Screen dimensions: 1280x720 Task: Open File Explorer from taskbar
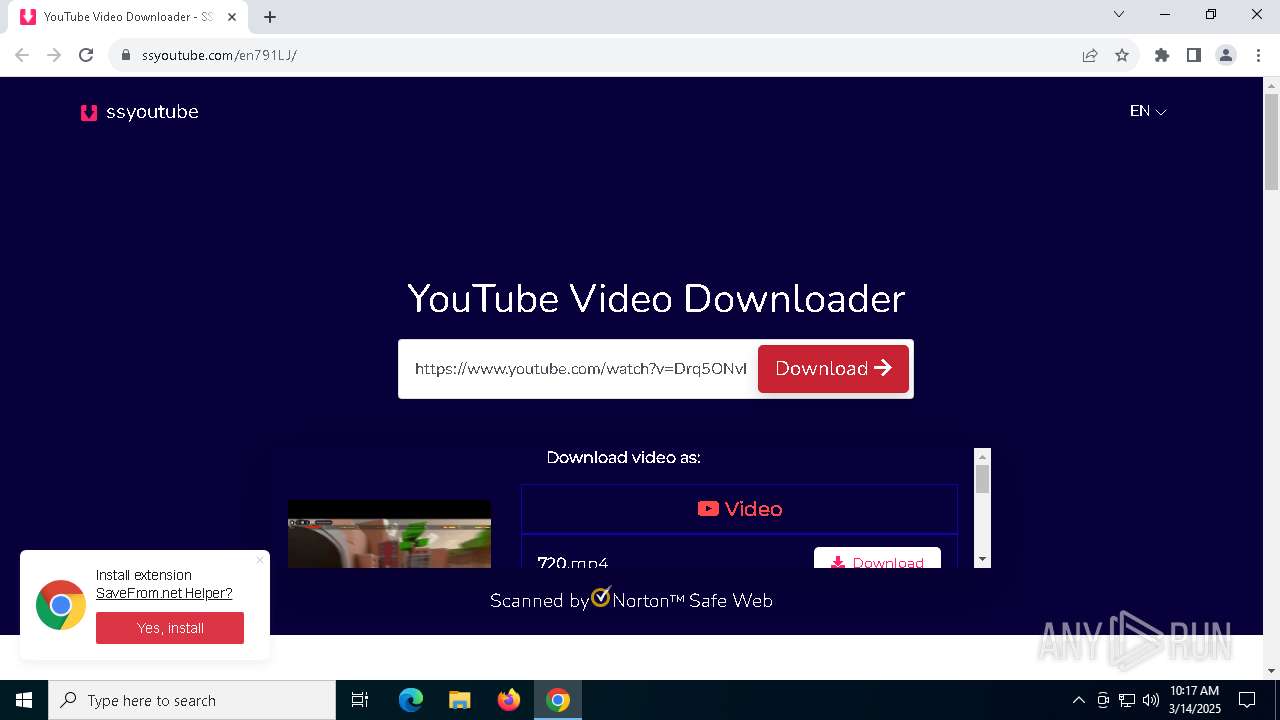[x=460, y=700]
